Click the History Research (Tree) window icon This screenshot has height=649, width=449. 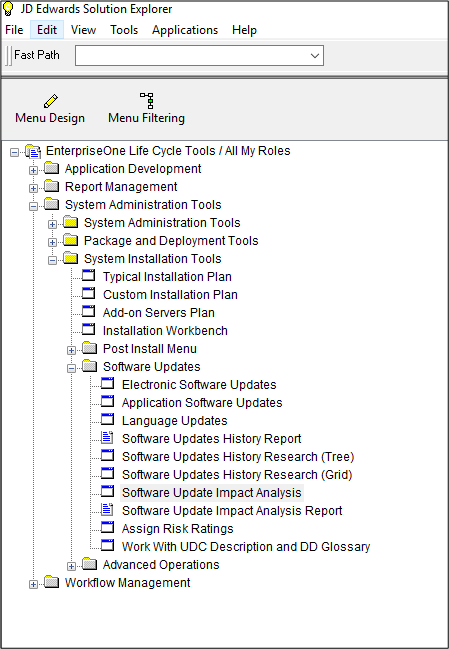pos(108,456)
